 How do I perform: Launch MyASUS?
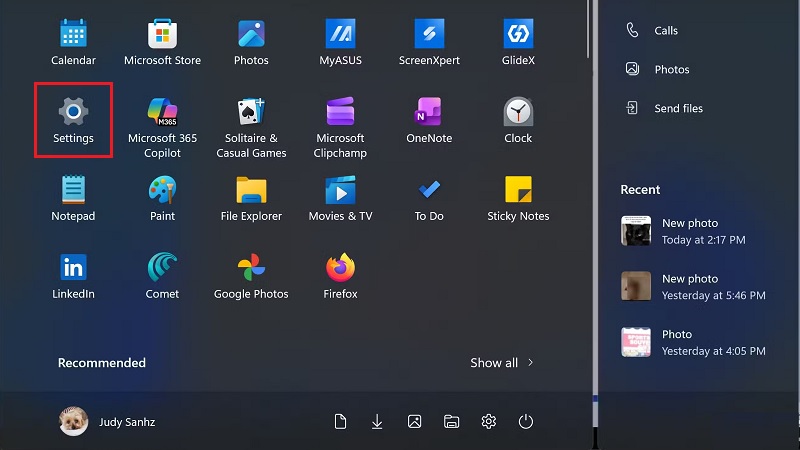[x=340, y=42]
